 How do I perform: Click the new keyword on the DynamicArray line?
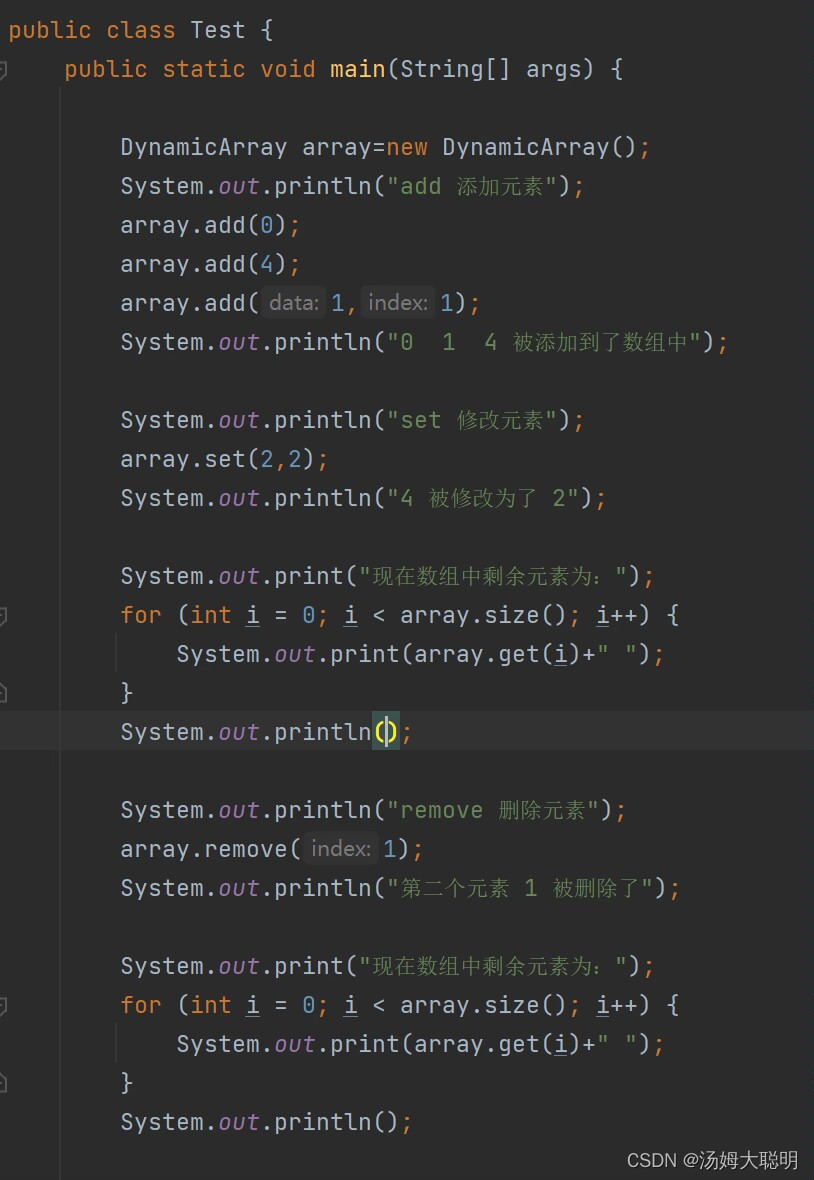pyautogui.click(x=407, y=146)
